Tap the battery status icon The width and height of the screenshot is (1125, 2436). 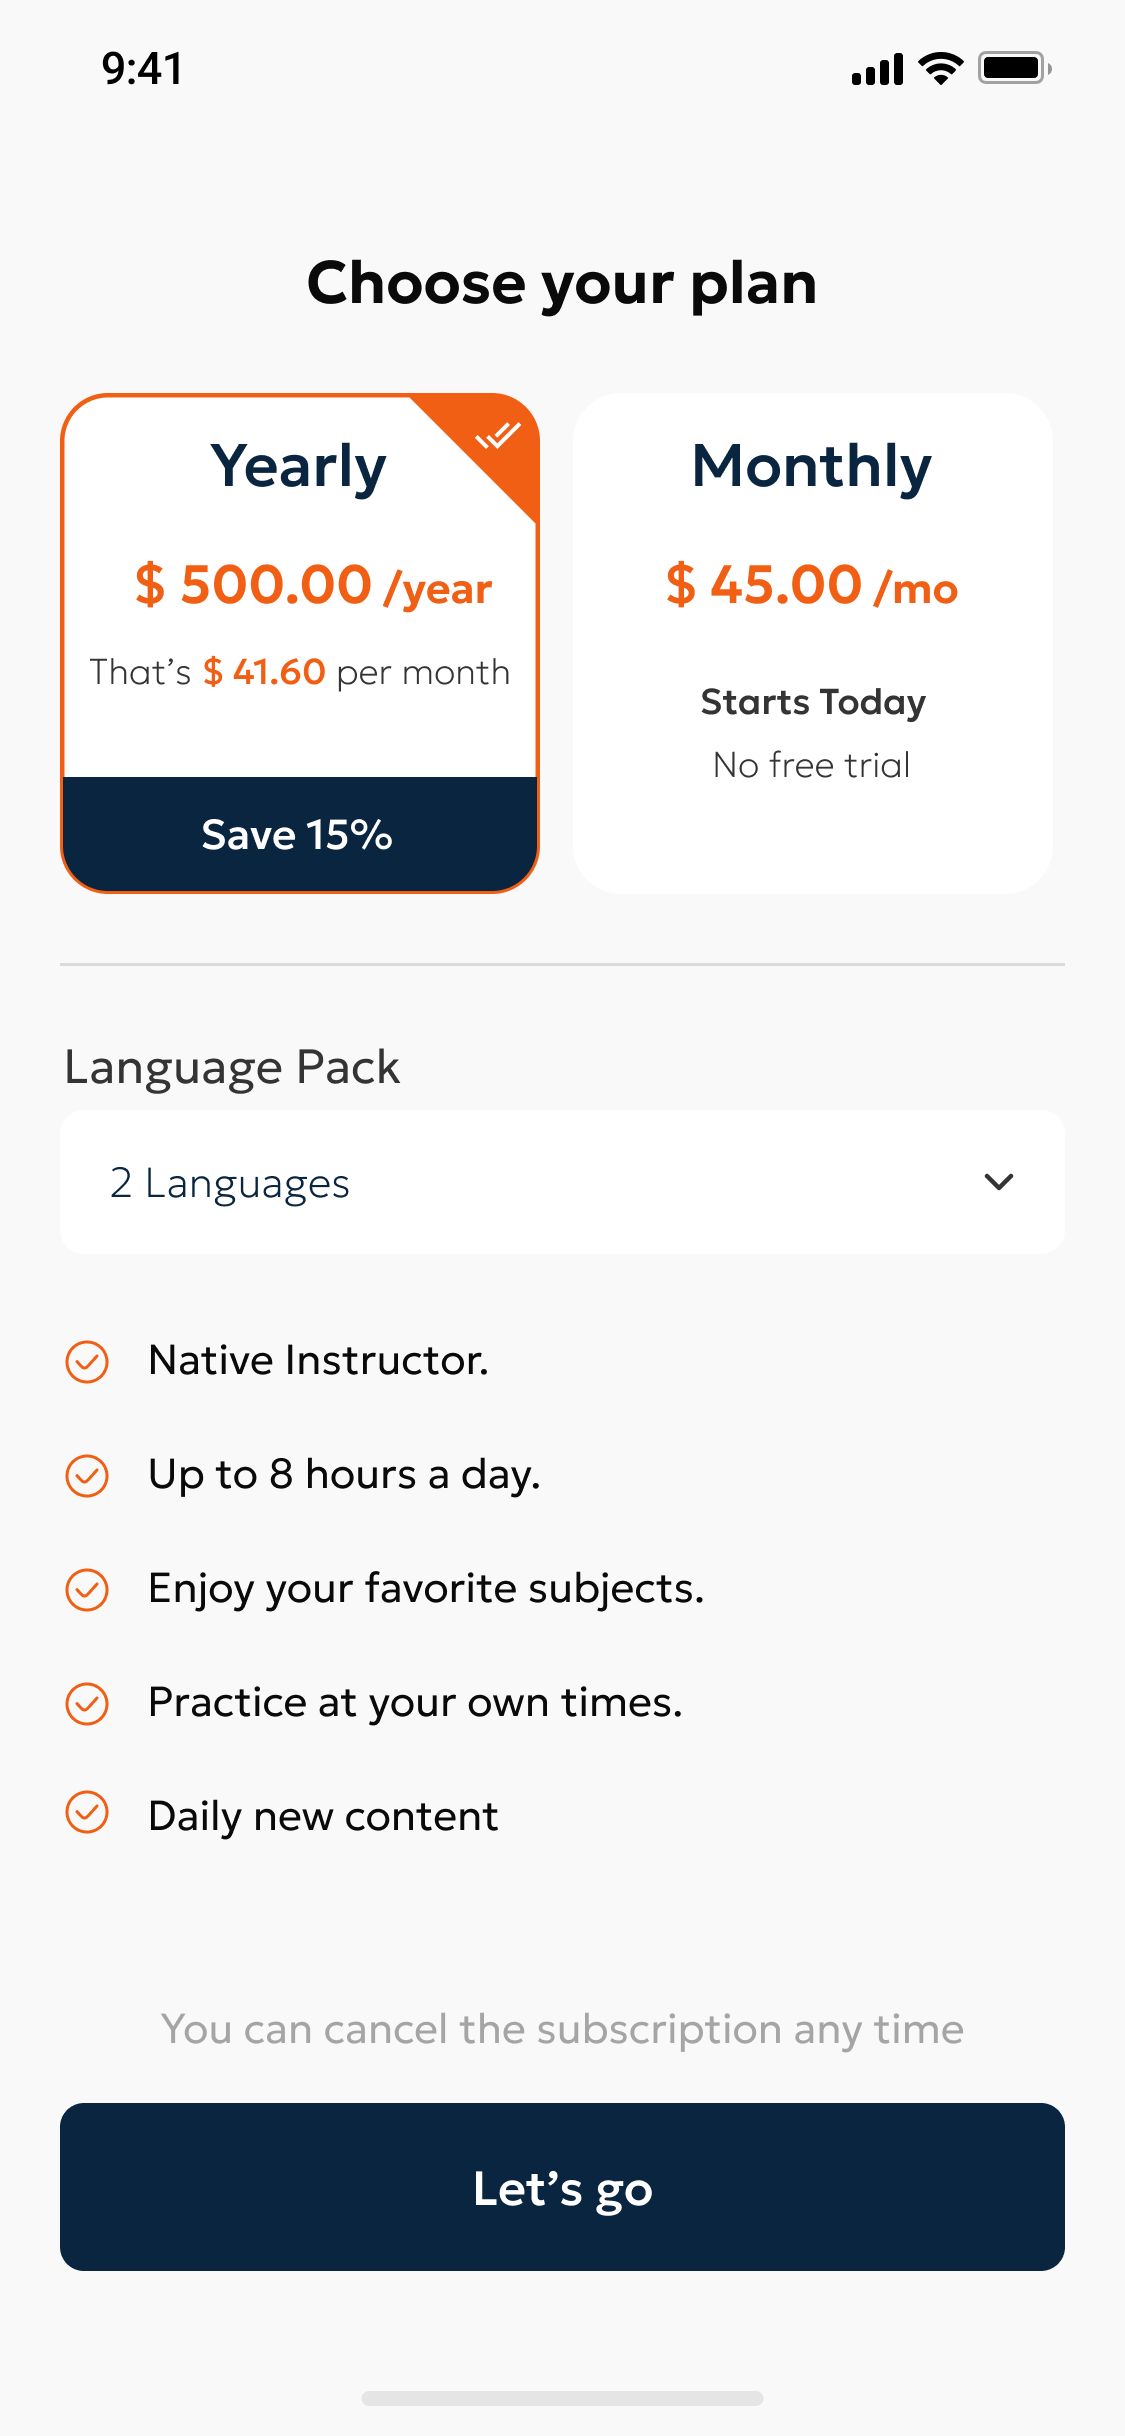[x=1014, y=68]
